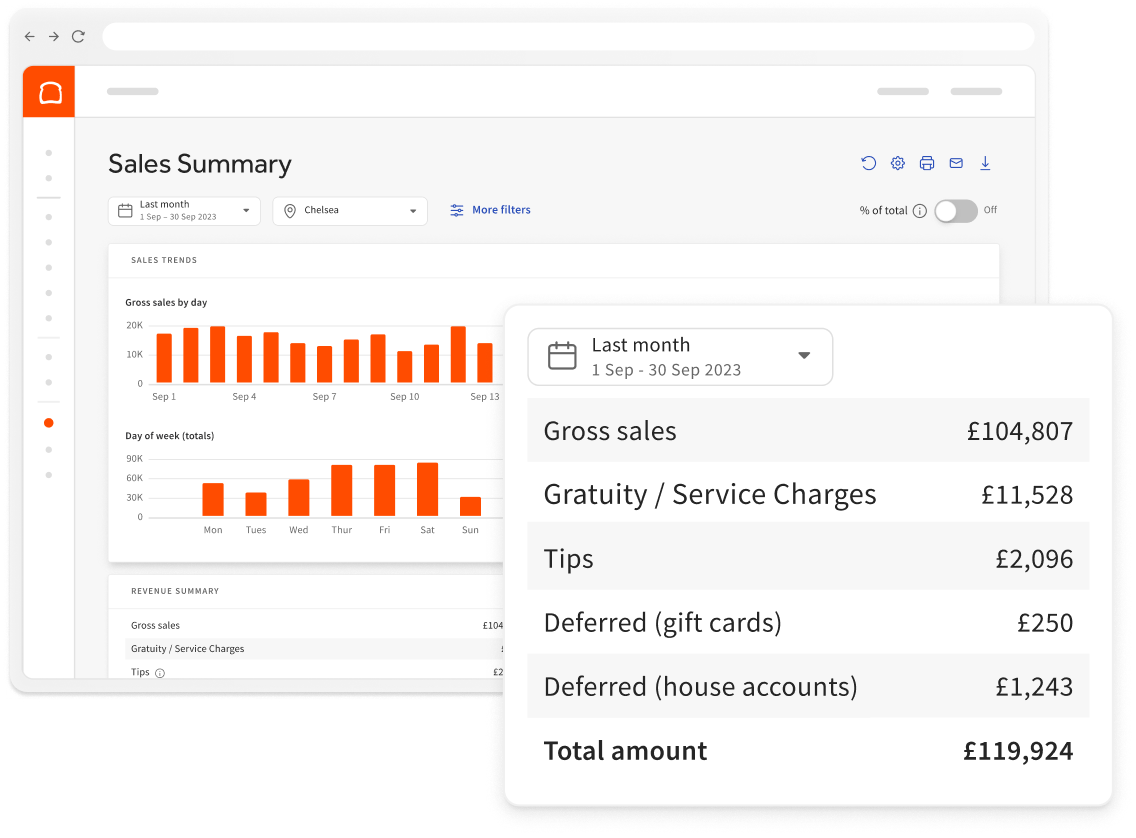Enable the % of total toggle
Viewport: 1136px width, 838px height.
click(x=955, y=211)
